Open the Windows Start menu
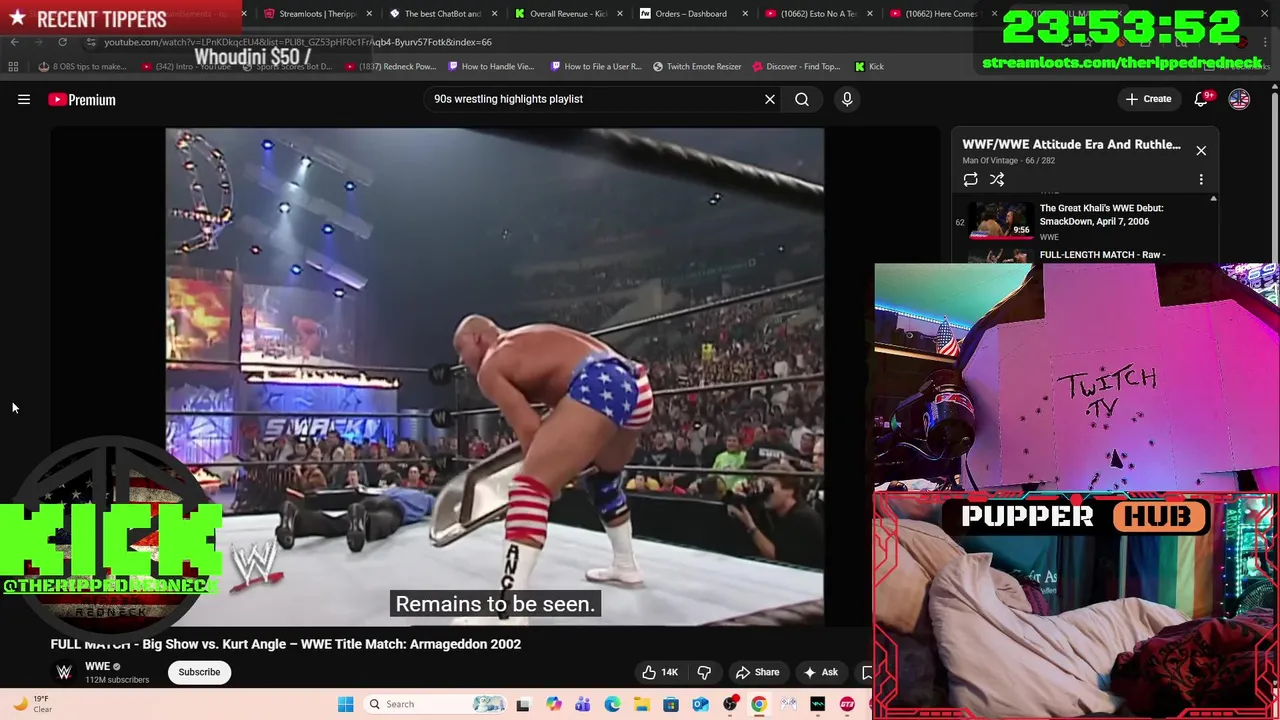 [345, 704]
